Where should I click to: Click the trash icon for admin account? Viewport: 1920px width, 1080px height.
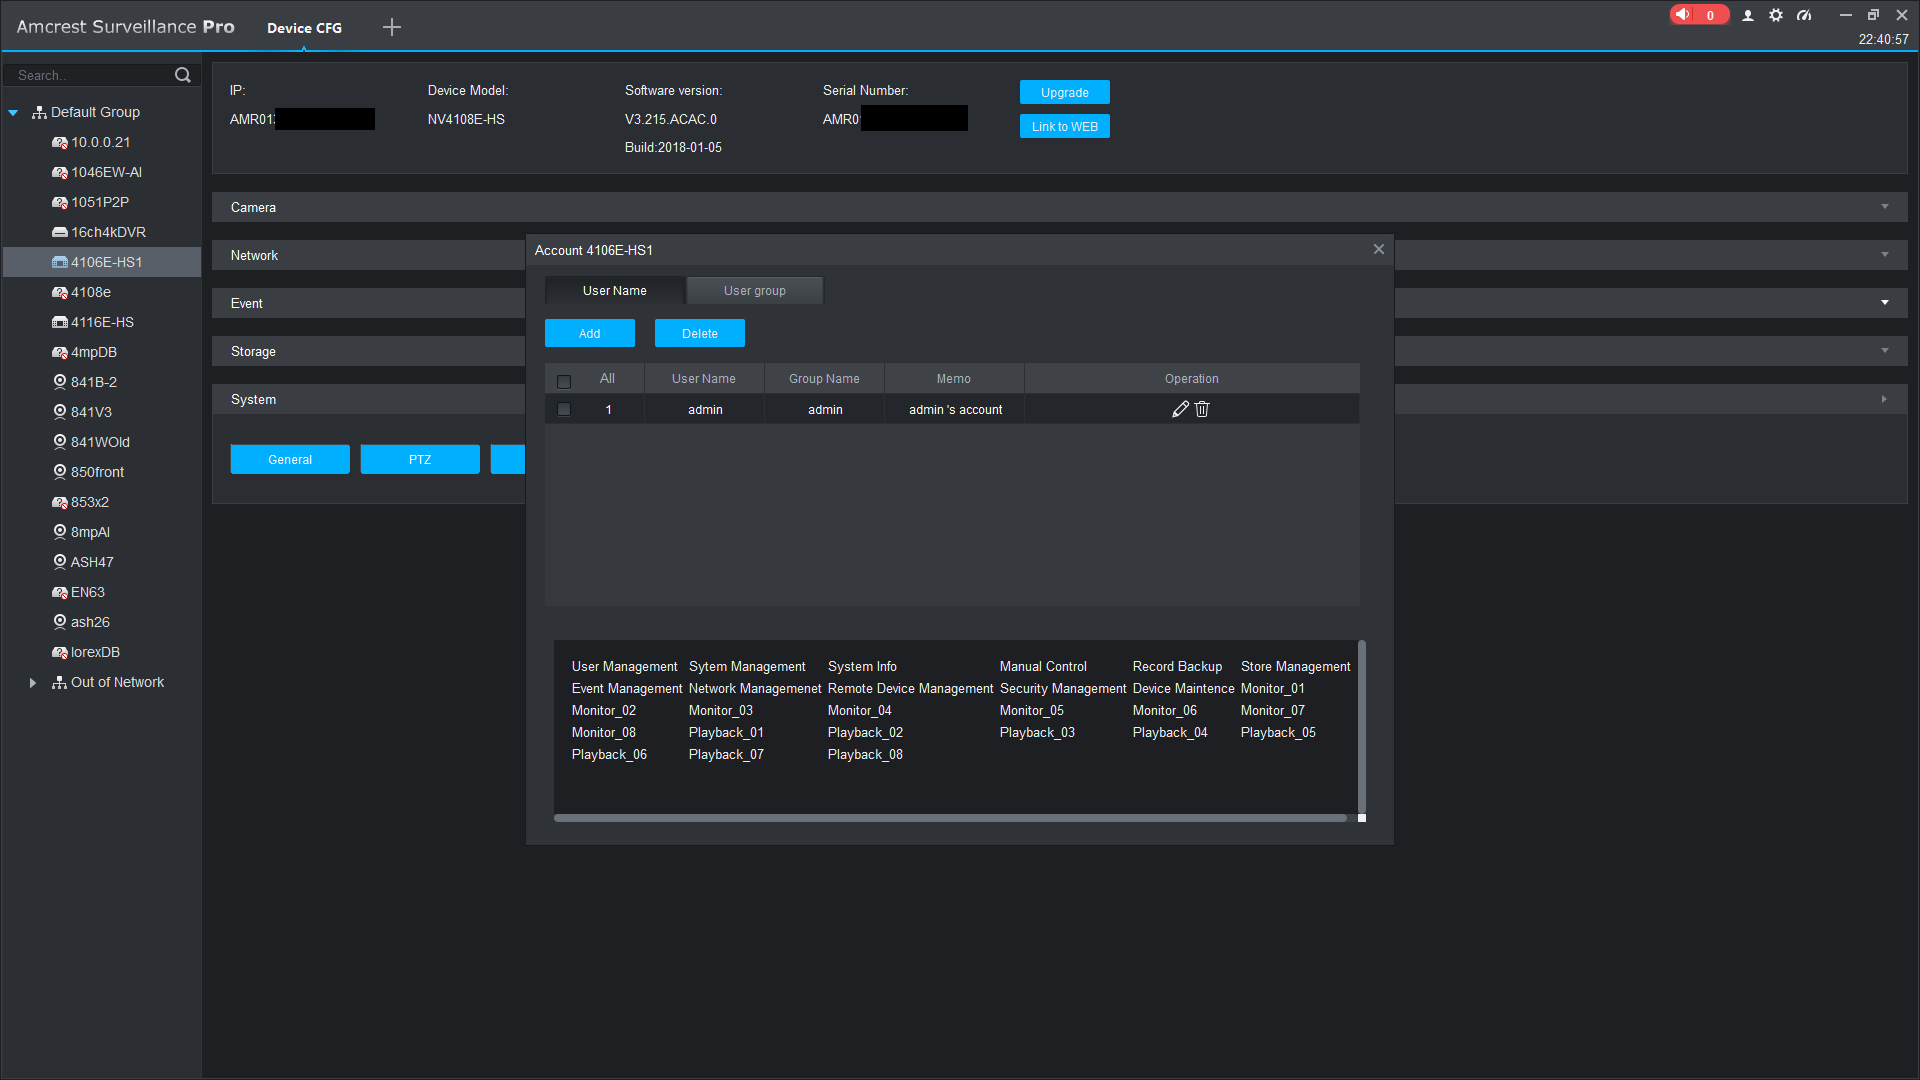tap(1202, 409)
